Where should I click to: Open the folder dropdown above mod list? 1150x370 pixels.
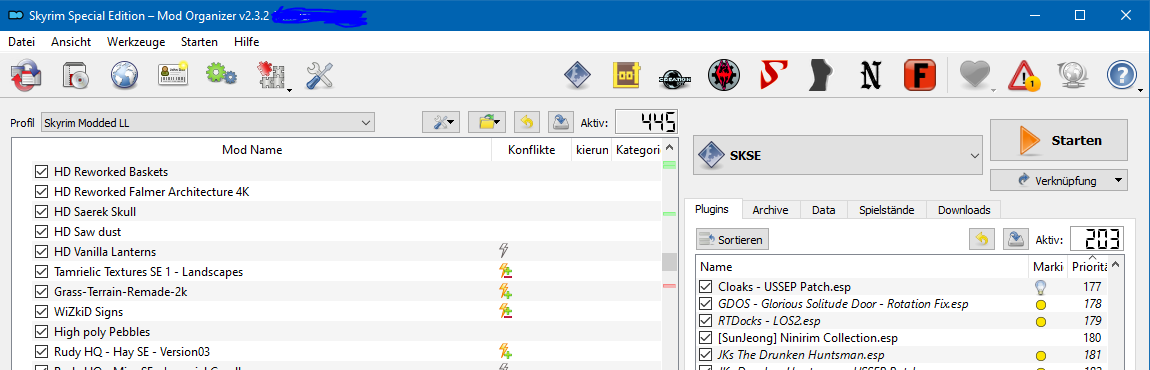pyautogui.click(x=487, y=122)
